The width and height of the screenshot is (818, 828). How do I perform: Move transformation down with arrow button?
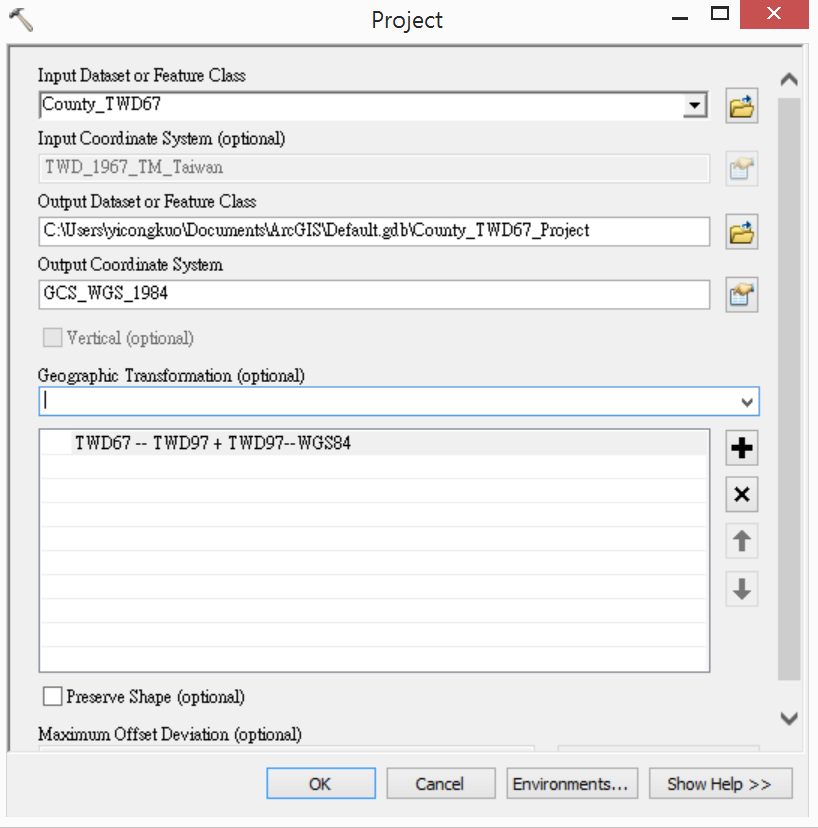[741, 588]
